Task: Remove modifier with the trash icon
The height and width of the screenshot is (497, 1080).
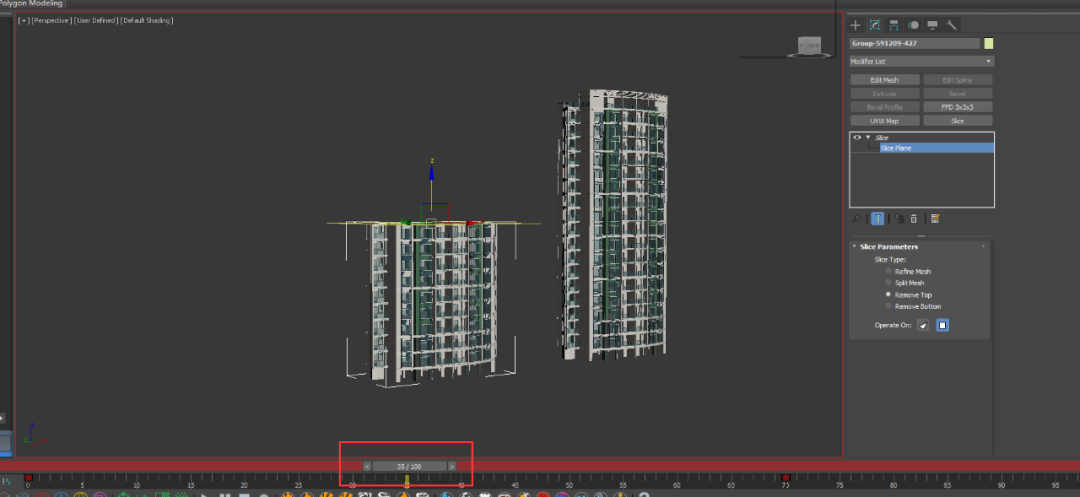Action: click(913, 219)
